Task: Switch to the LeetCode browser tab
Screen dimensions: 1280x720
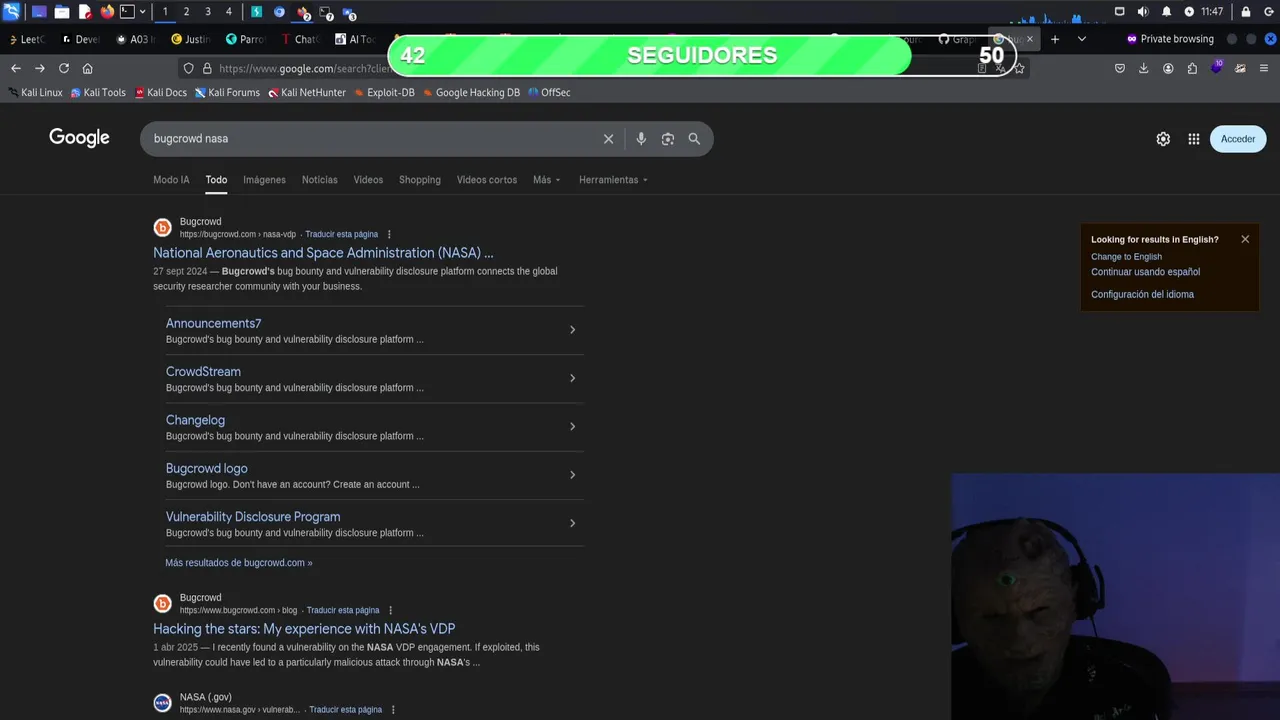Action: [27, 39]
